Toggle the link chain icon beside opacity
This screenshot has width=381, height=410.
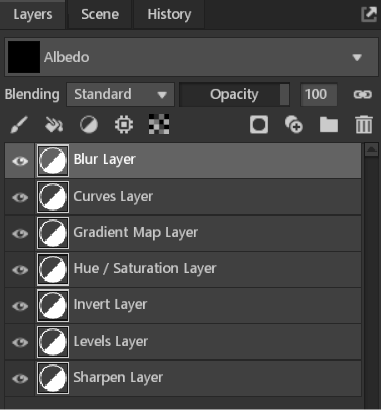coord(363,95)
